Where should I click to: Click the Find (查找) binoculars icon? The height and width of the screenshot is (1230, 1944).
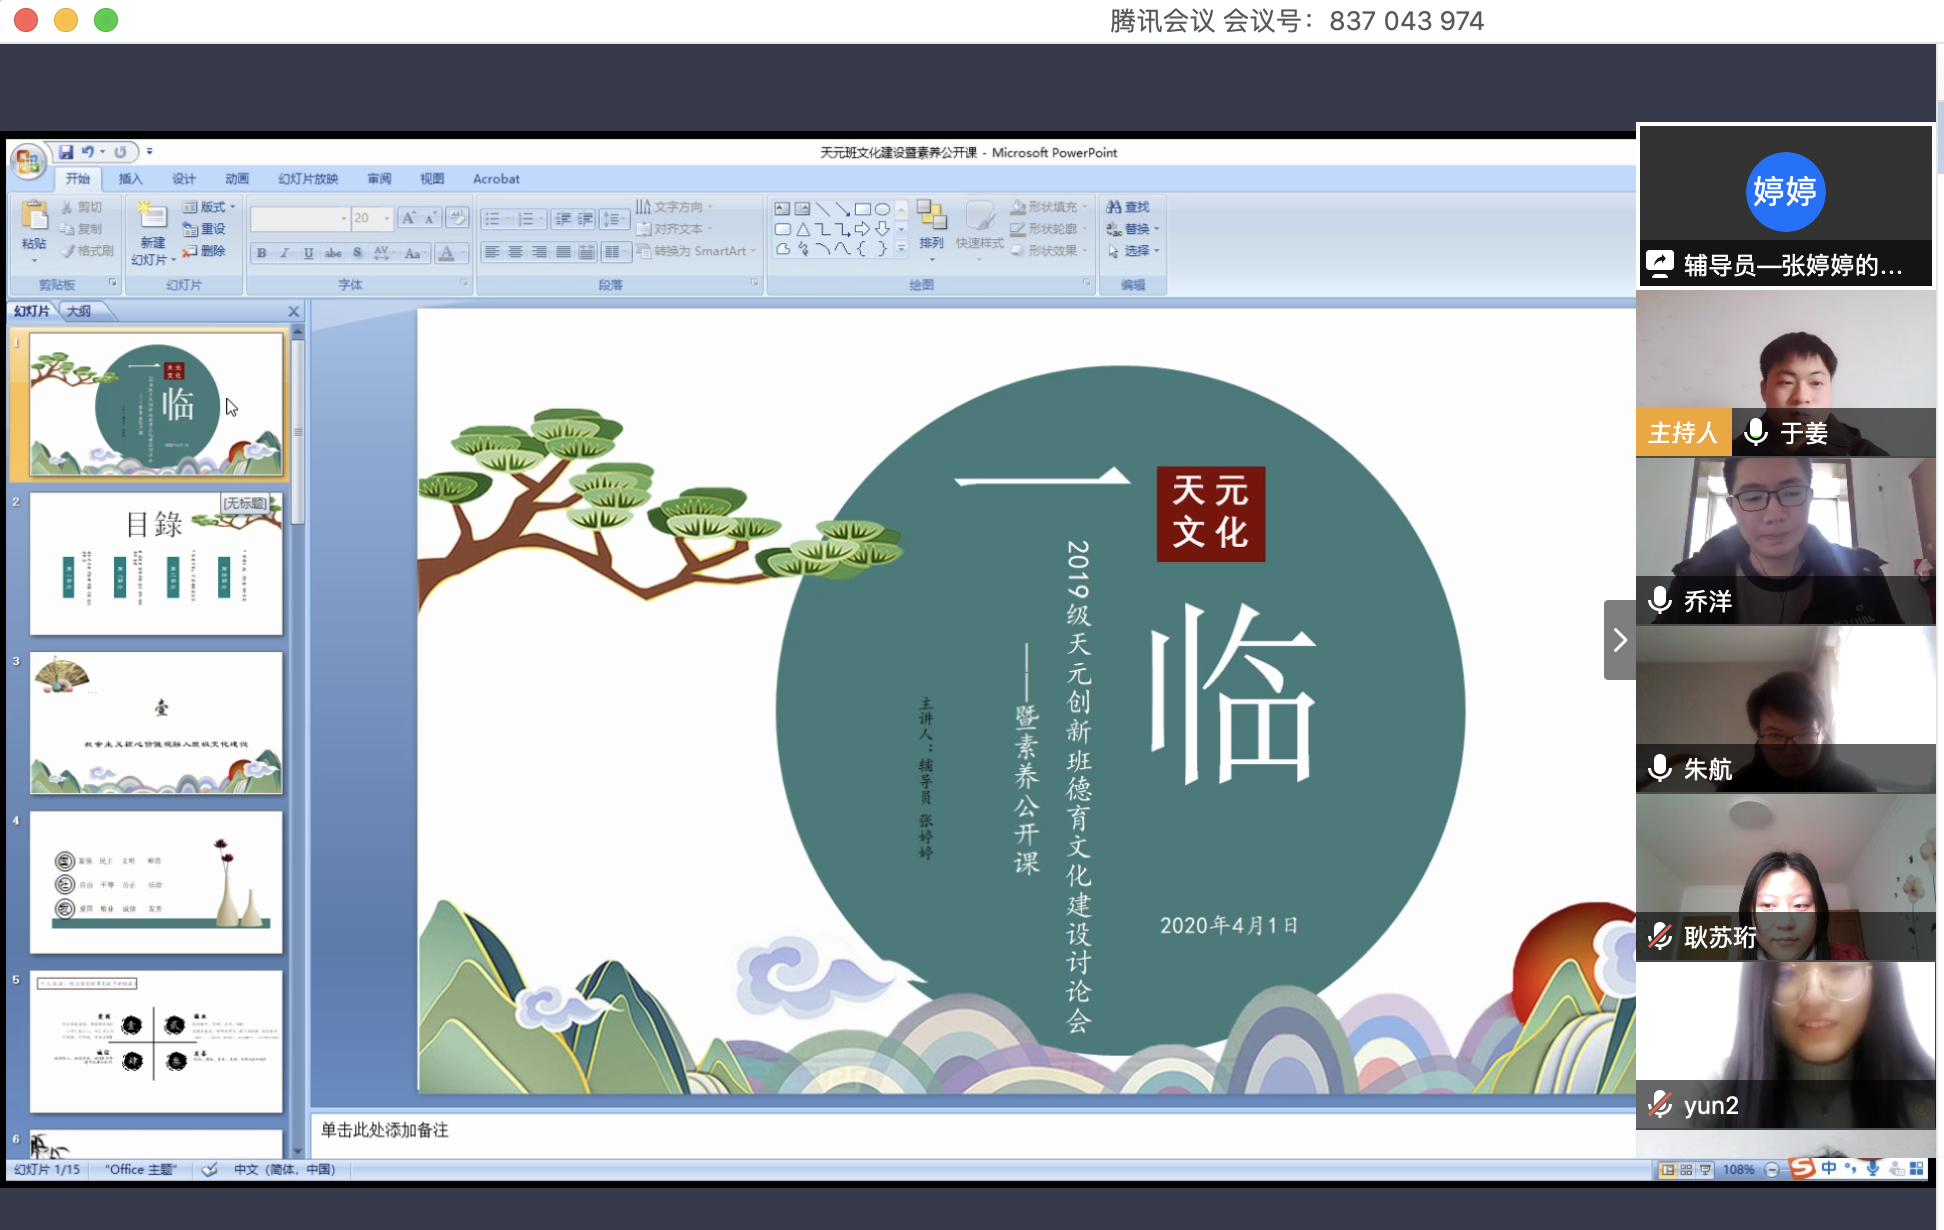pos(1114,207)
